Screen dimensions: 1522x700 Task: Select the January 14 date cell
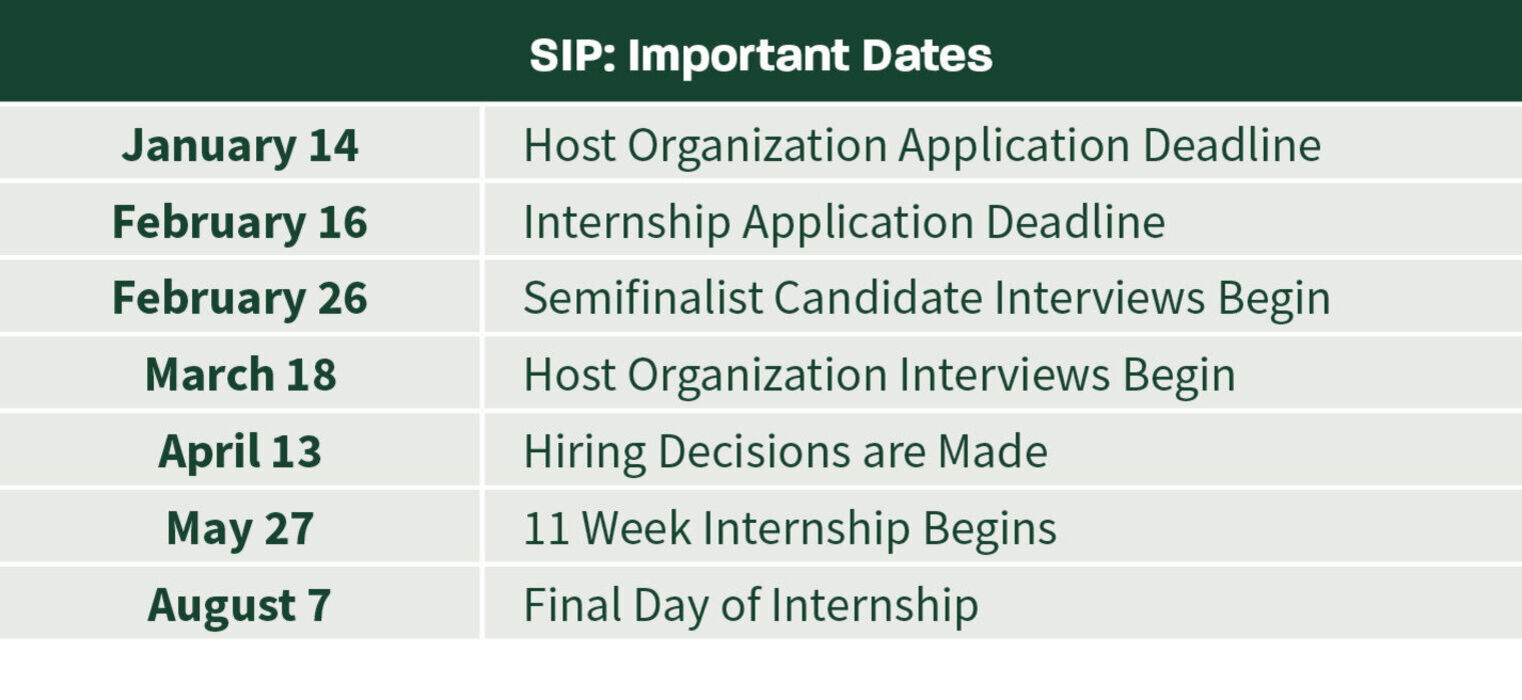pos(240,145)
